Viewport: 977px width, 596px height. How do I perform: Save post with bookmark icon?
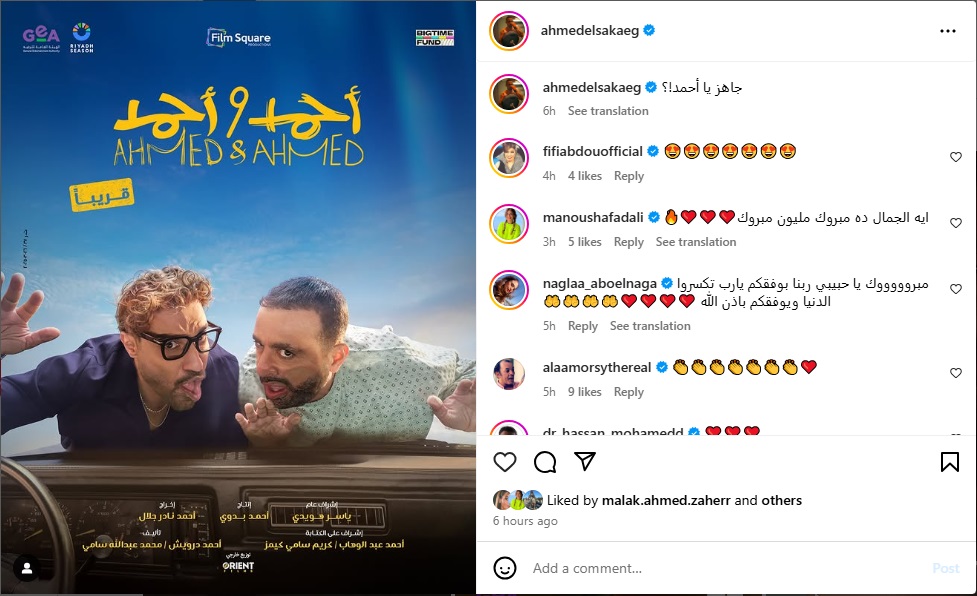[x=950, y=462]
